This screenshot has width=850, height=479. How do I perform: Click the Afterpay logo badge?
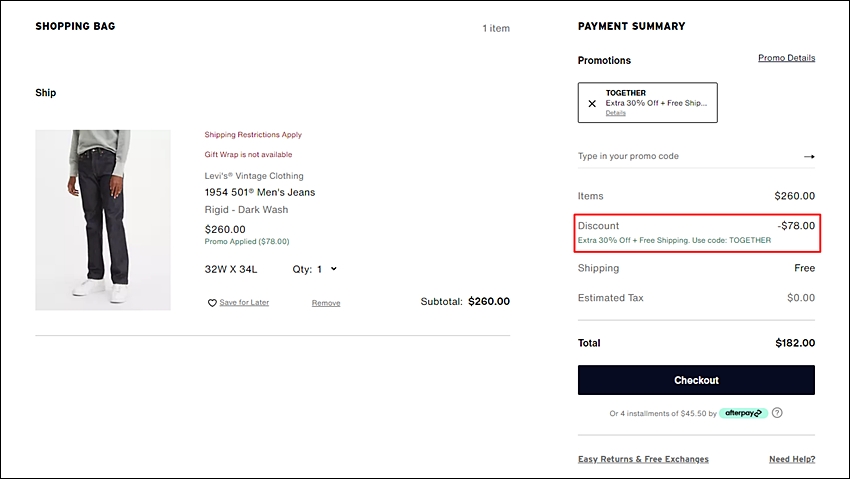tap(743, 413)
